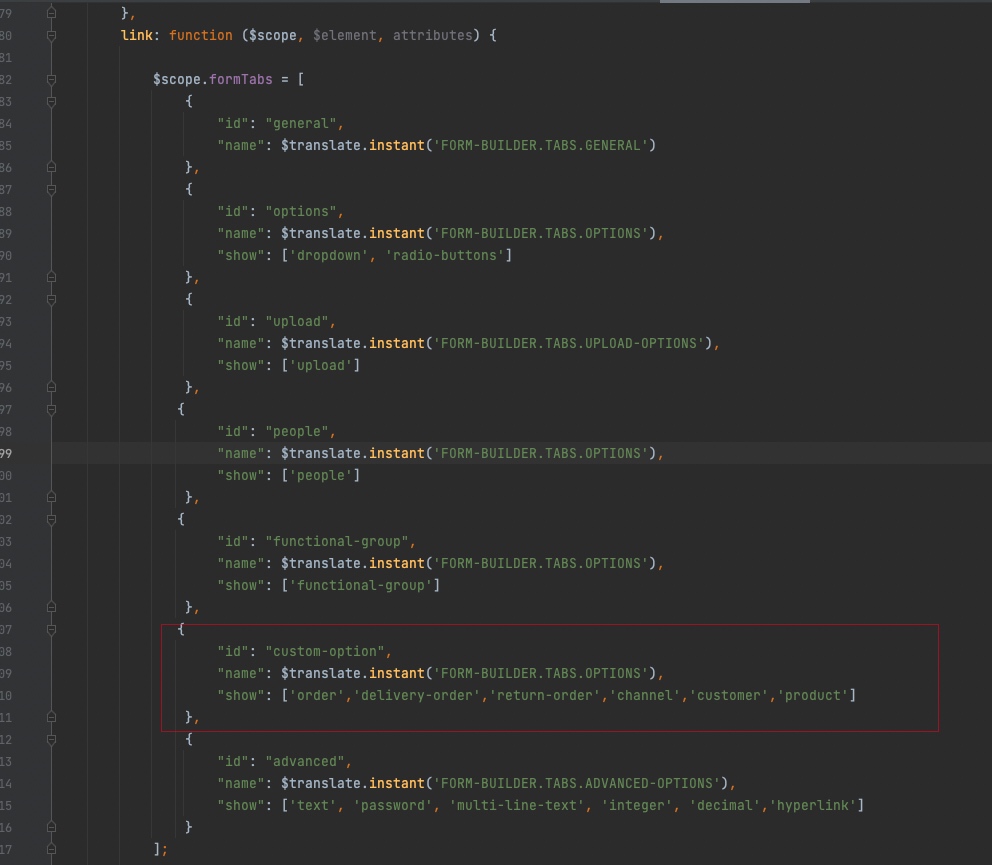
Task: Click the 'functional-group' string in show array
Action: [x=361, y=586]
